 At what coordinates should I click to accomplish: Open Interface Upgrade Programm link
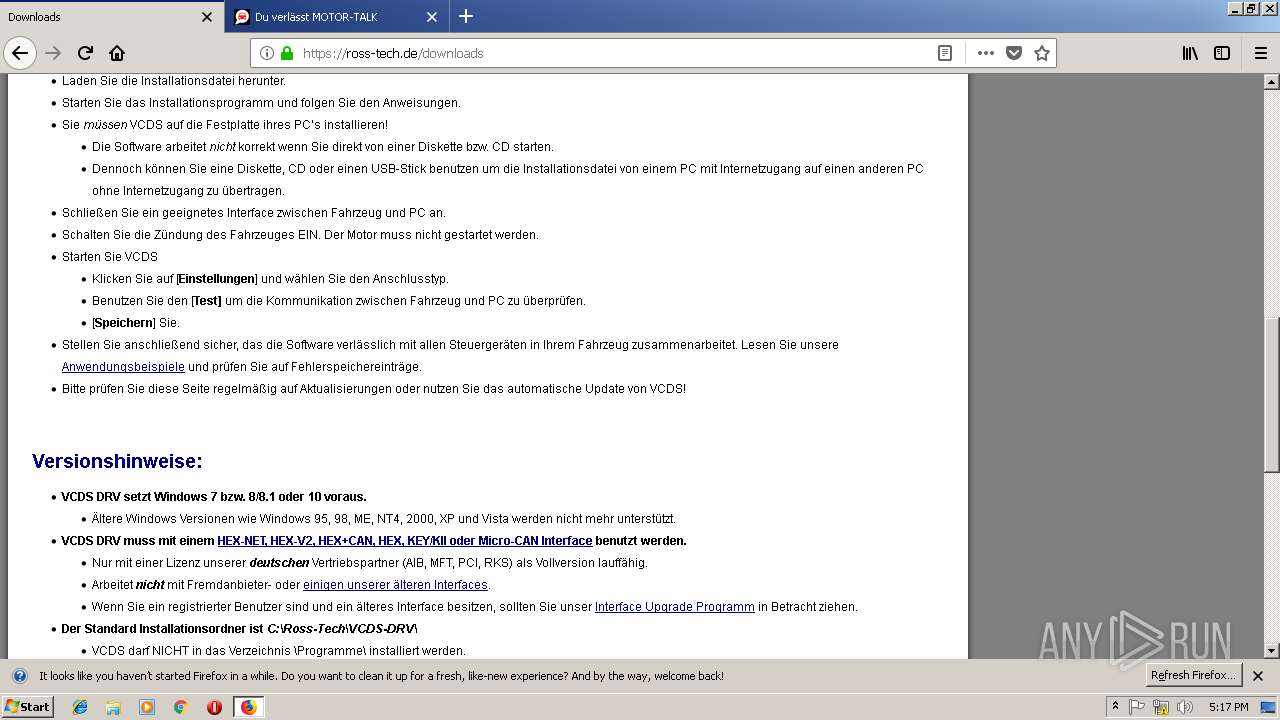[675, 607]
